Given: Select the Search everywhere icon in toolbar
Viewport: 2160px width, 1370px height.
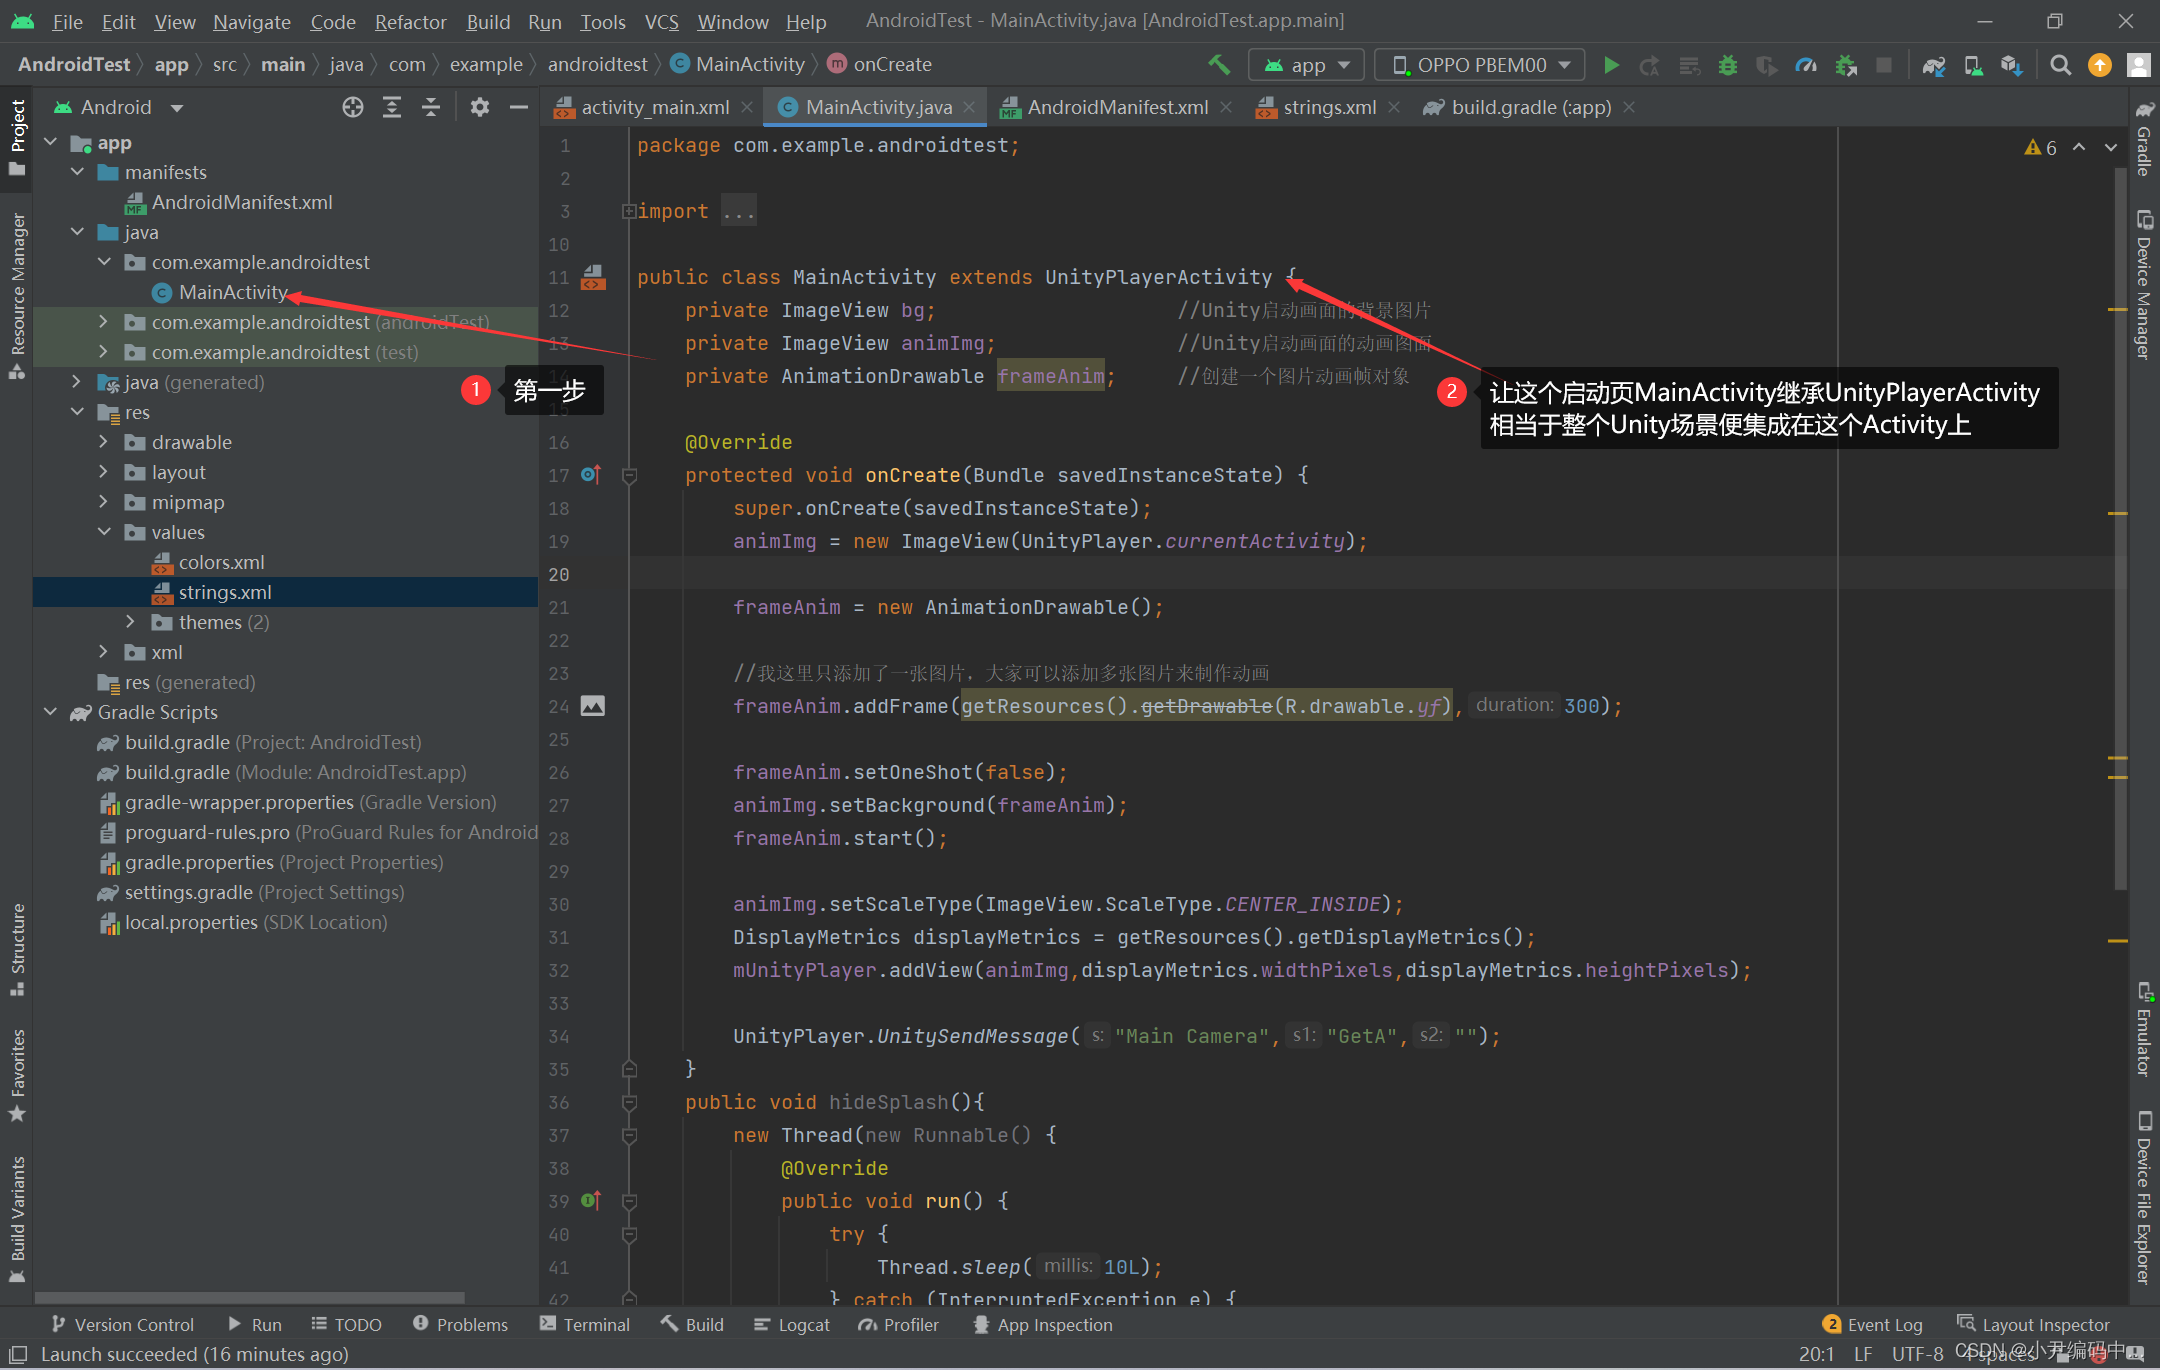Looking at the screenshot, I should tap(2059, 65).
